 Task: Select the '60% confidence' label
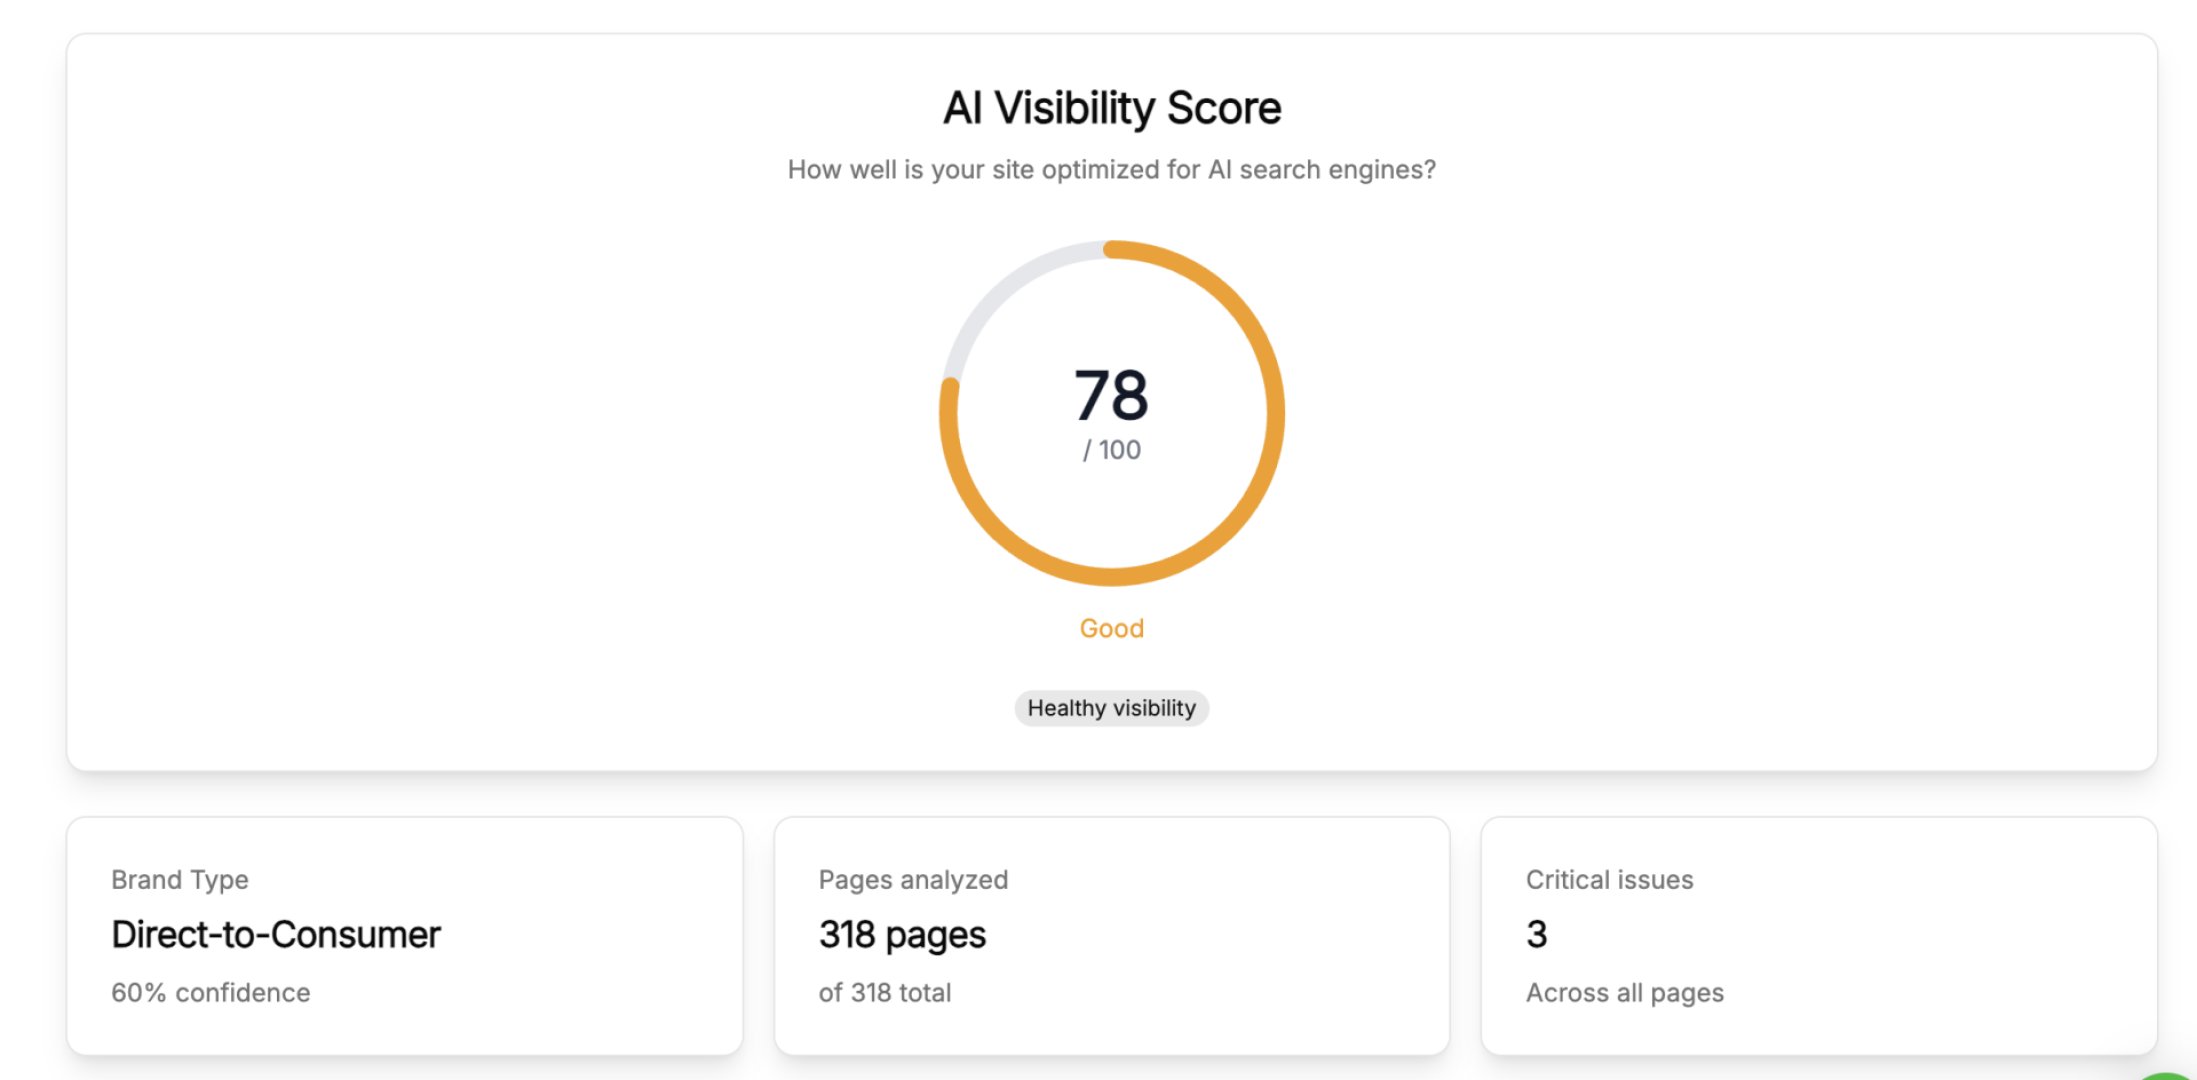(210, 992)
